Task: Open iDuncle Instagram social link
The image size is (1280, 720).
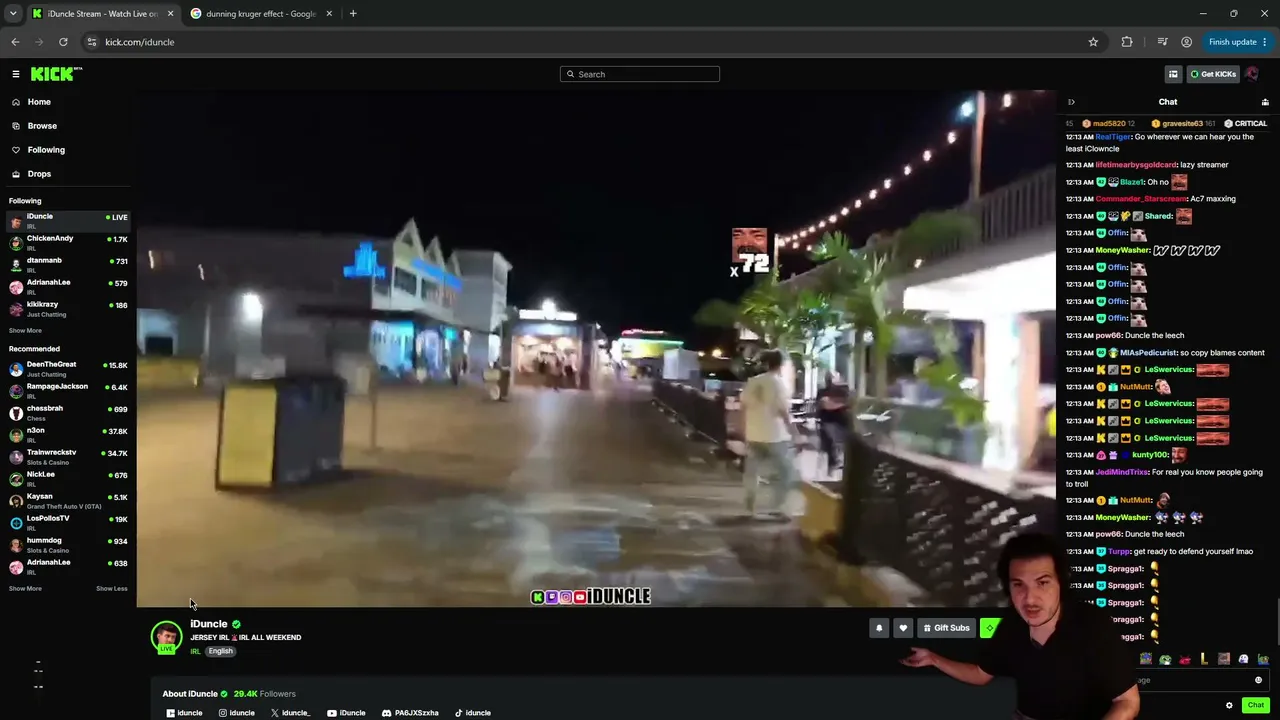Action: (x=237, y=713)
